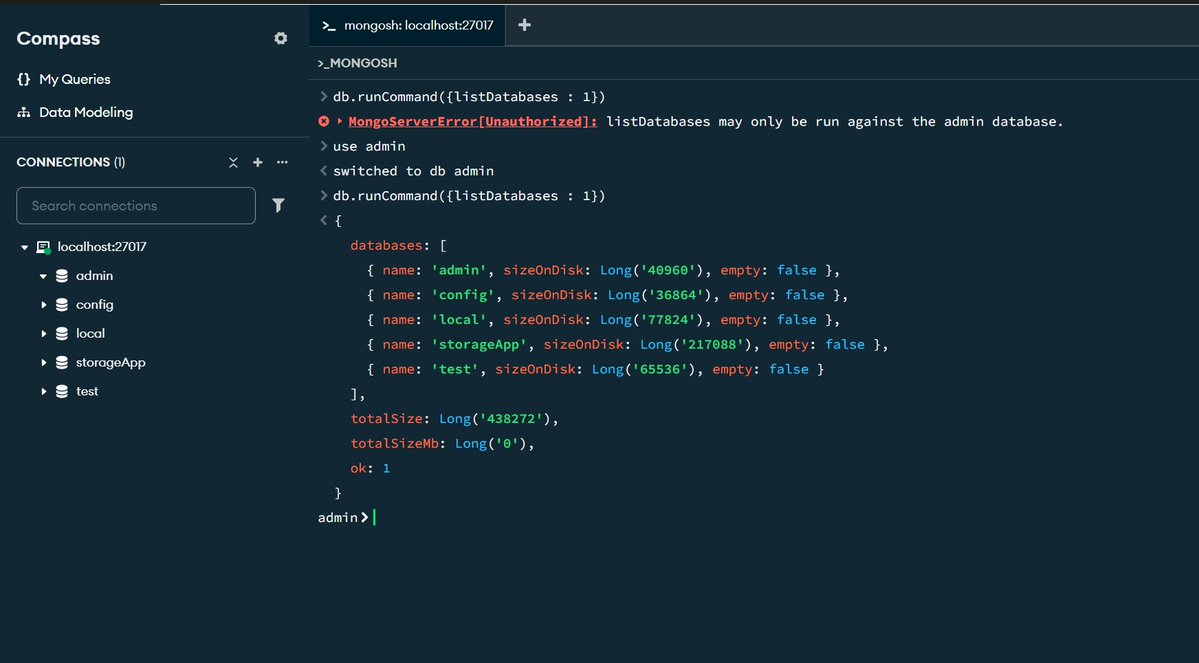This screenshot has width=1199, height=663.
Task: Select the config database
Action: point(94,304)
